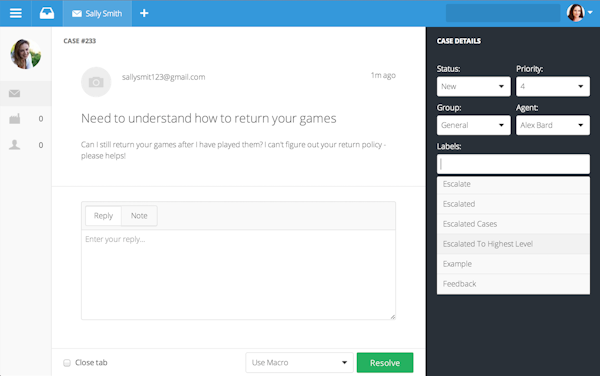Image resolution: width=600 pixels, height=376 pixels.
Task: Open the person icon in sidebar
Action: coord(15,145)
